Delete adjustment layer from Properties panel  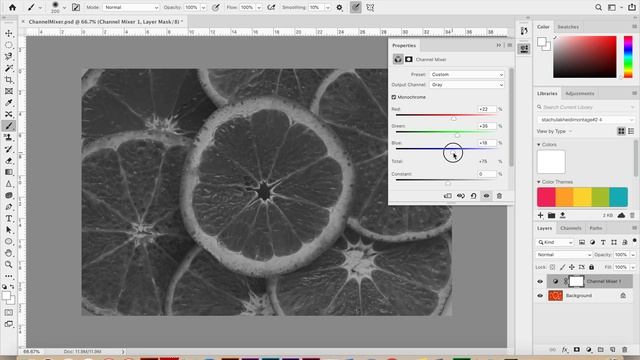[x=499, y=196]
